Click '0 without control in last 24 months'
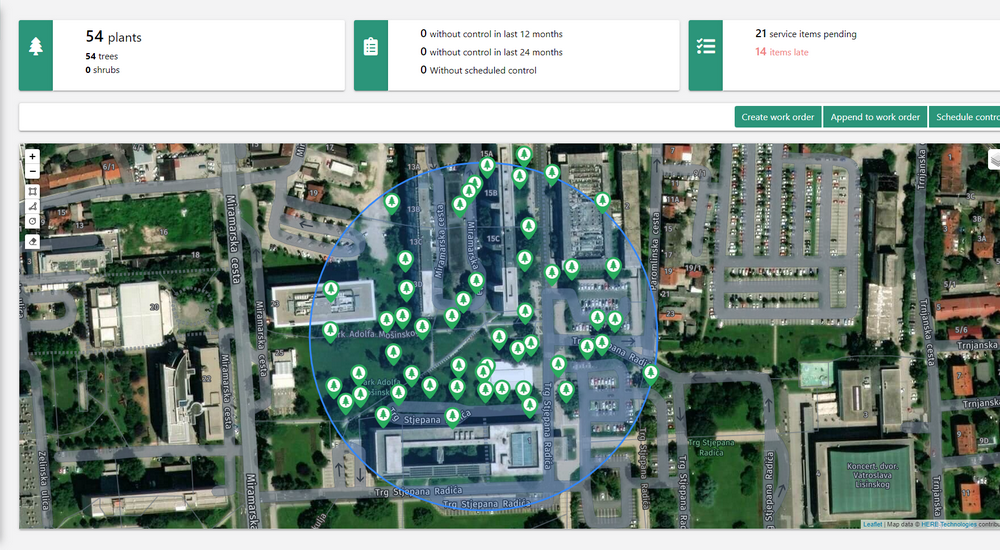This screenshot has height=550, width=1000. (491, 52)
